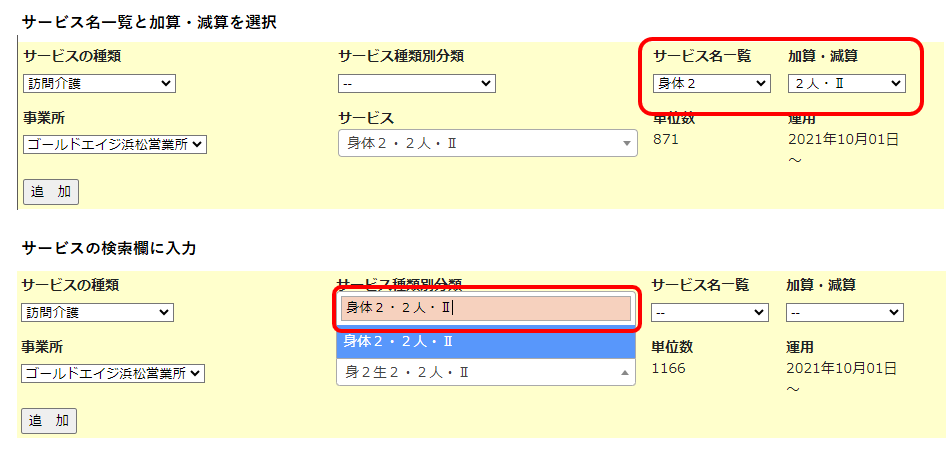The height and width of the screenshot is (452, 946).
Task: Open lower section's サービス名一覧 dropdown
Action: [709, 313]
